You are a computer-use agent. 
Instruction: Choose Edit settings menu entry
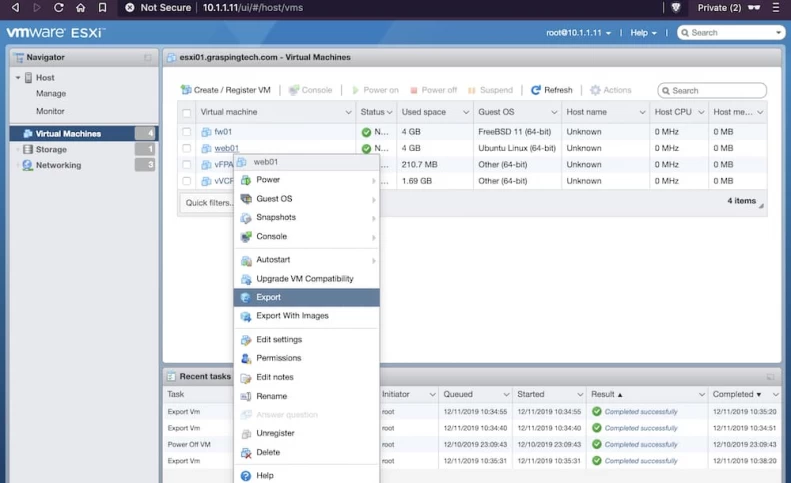[x=307, y=340]
